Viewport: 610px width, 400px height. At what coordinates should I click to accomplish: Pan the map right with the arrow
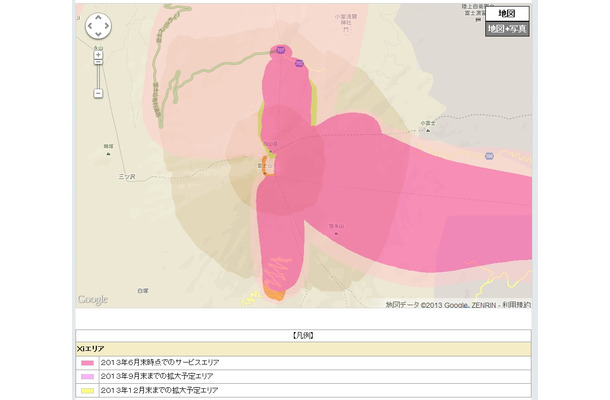[107, 26]
